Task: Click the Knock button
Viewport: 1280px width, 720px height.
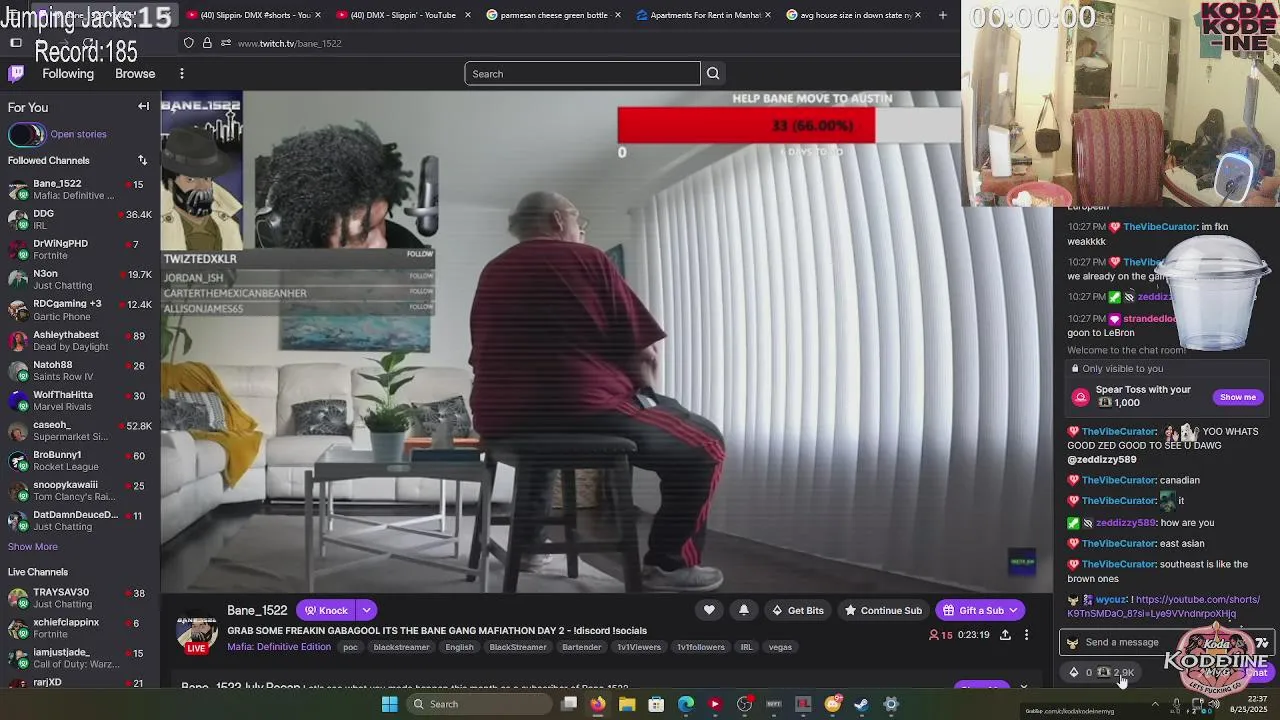Action: 326,610
